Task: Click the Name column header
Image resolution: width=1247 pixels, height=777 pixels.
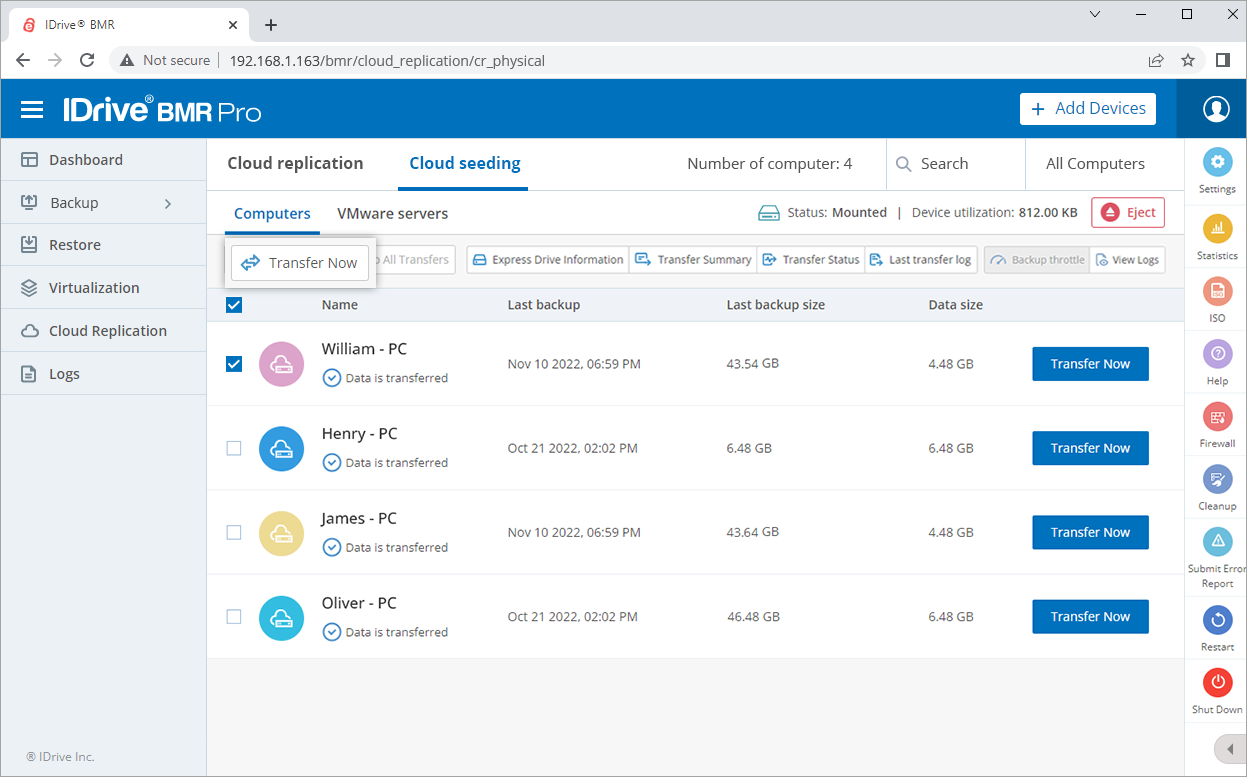Action: click(340, 305)
